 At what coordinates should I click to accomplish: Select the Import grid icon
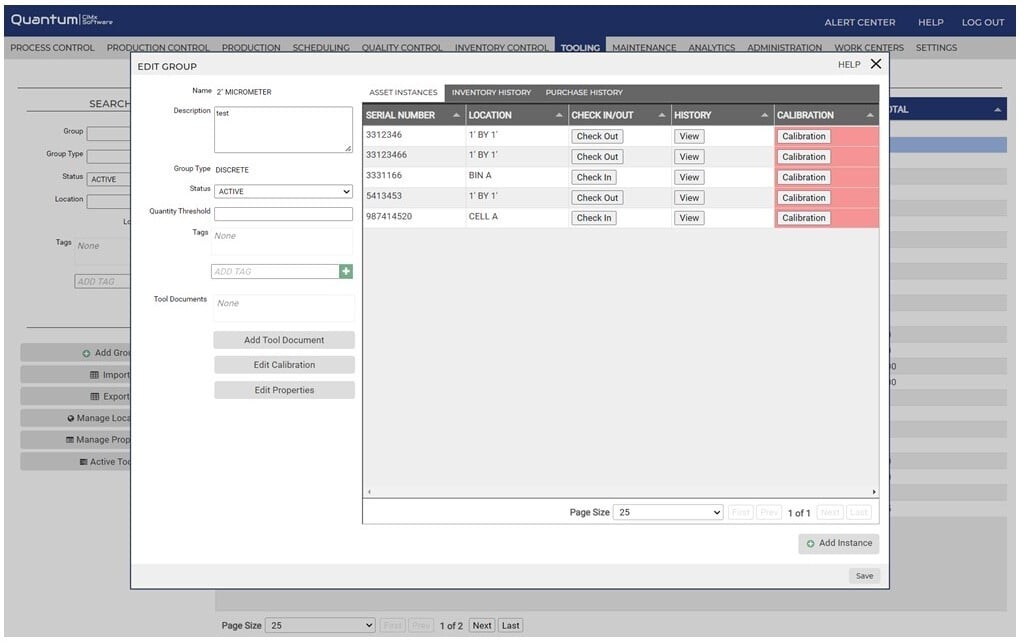(x=94, y=374)
